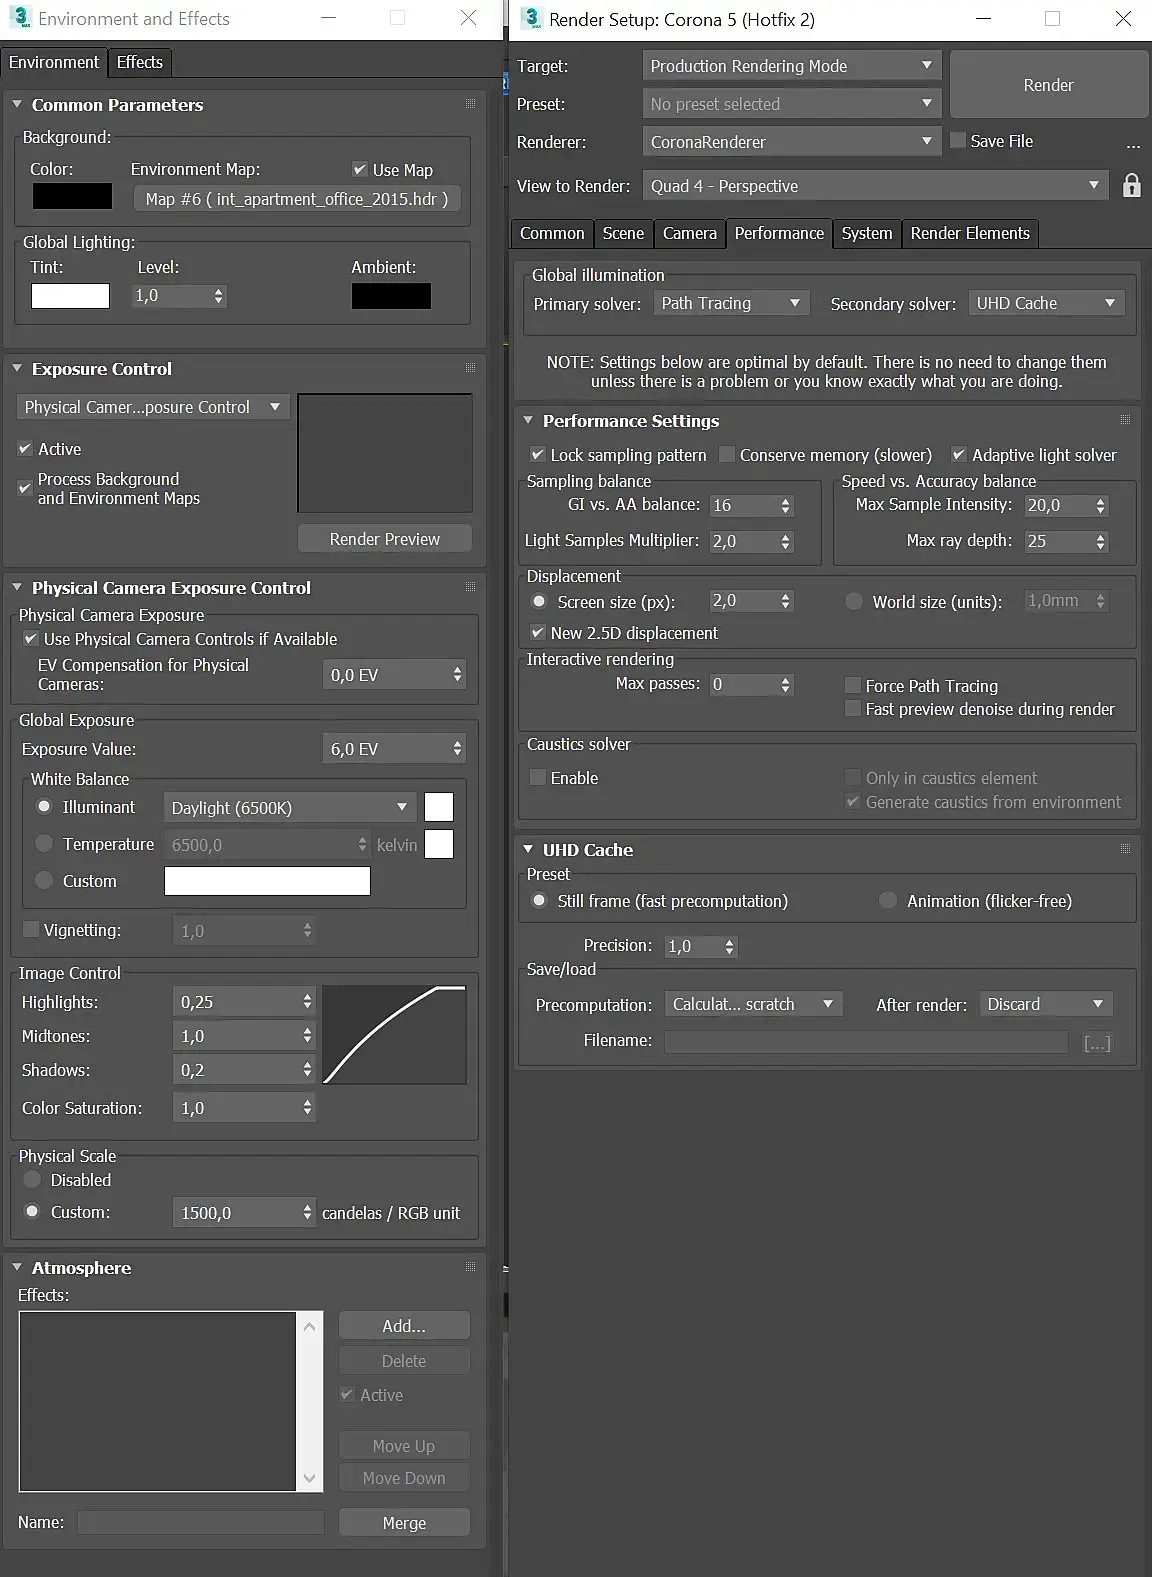Switch to the Scene tab

pyautogui.click(x=623, y=233)
